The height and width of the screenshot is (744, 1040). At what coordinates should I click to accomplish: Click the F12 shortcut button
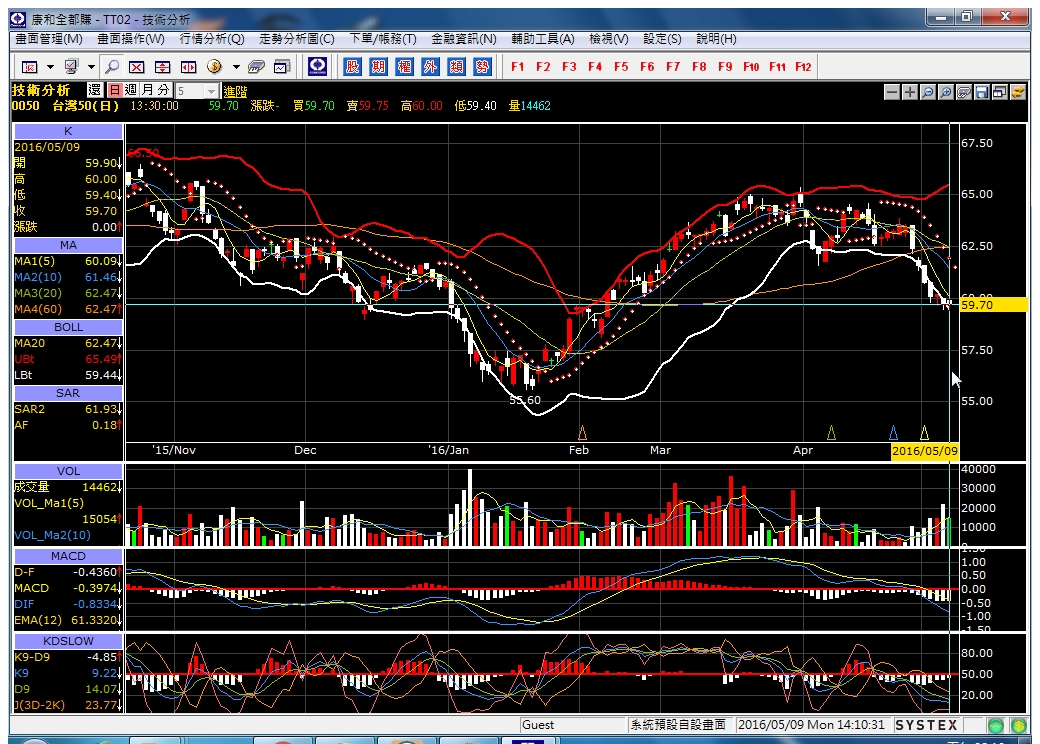[803, 66]
